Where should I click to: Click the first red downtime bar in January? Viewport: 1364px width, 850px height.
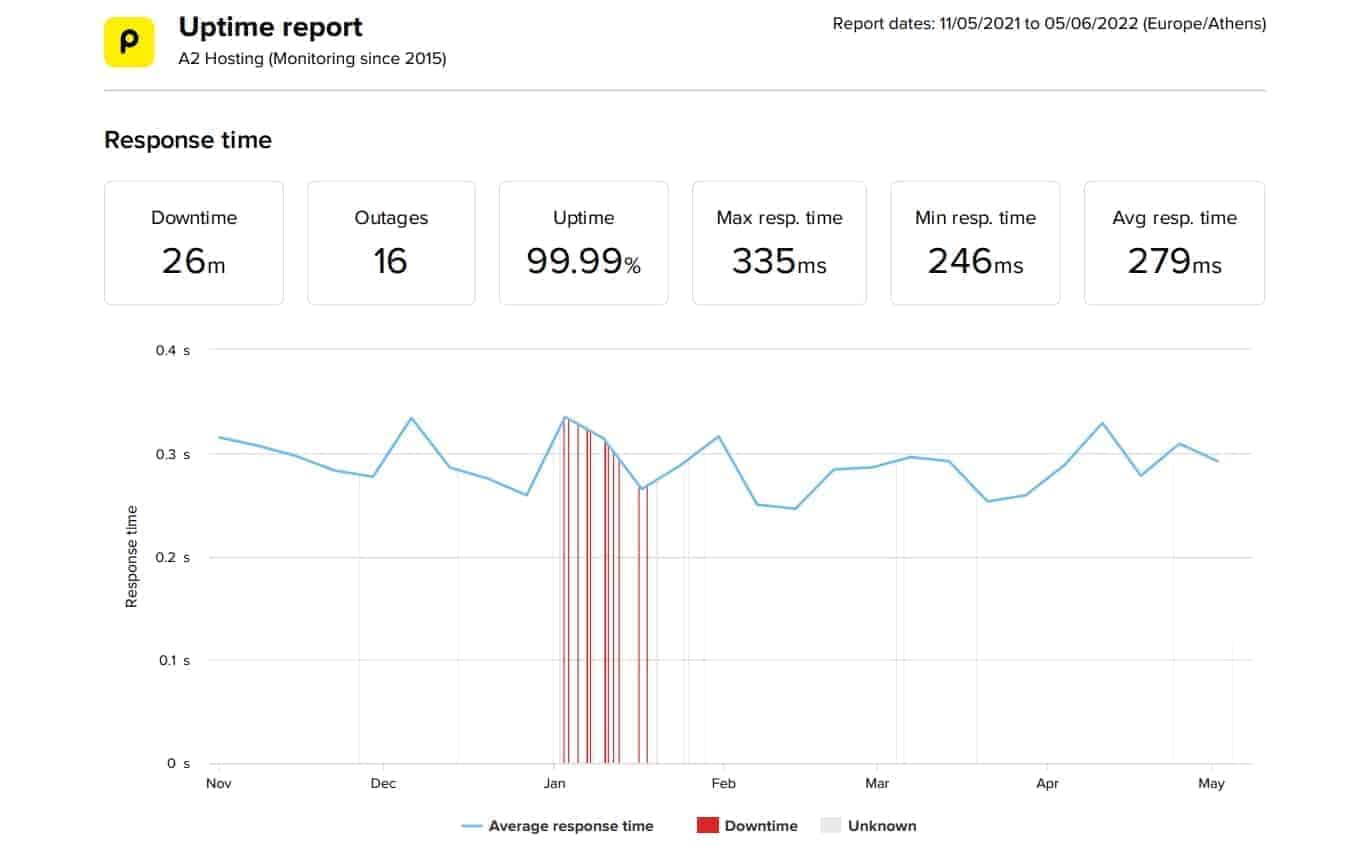point(563,590)
